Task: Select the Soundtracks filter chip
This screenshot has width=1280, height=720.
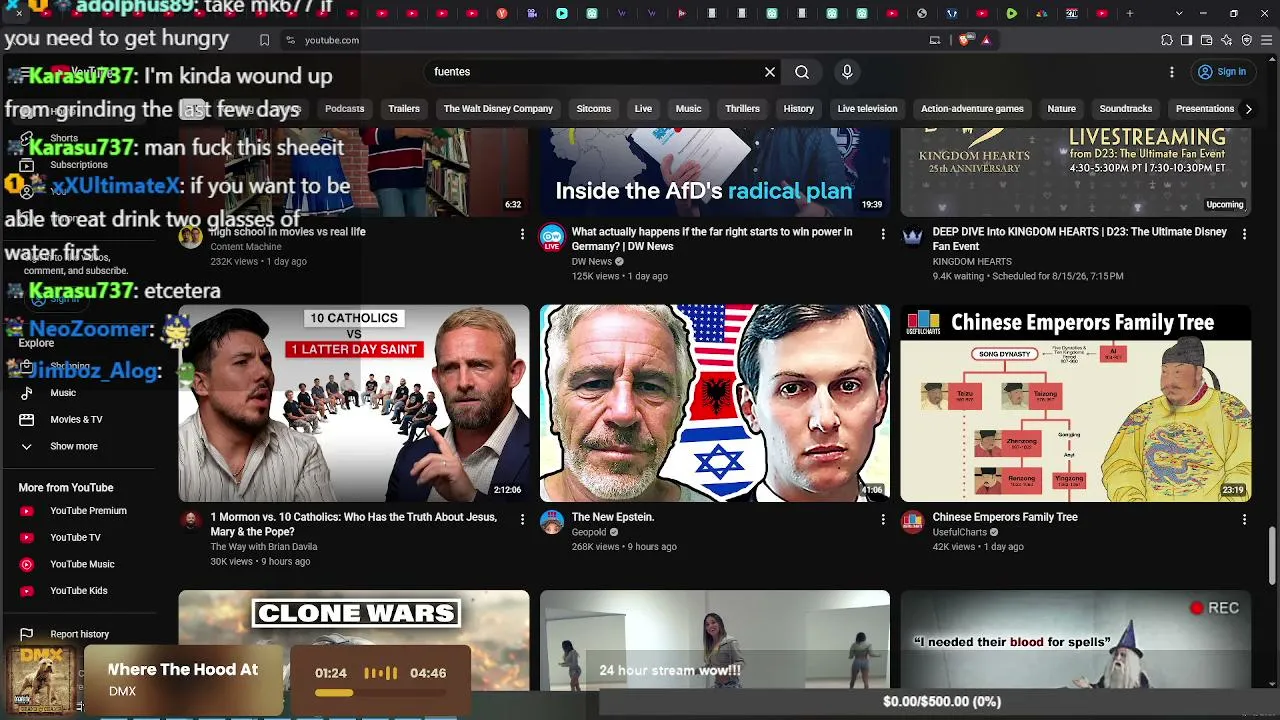Action: [x=1126, y=109]
